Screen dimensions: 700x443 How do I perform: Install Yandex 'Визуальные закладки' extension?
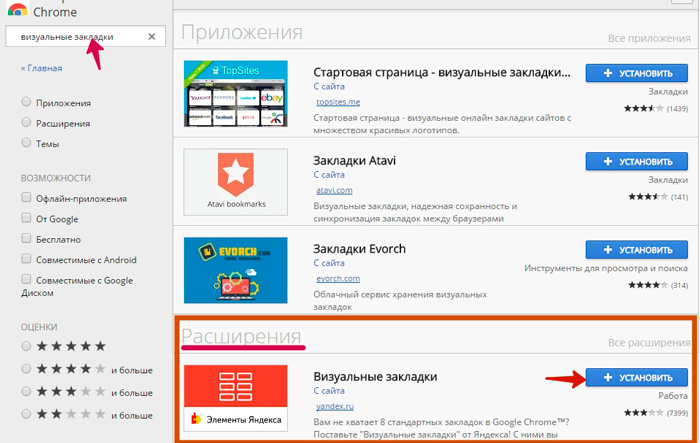tap(637, 378)
